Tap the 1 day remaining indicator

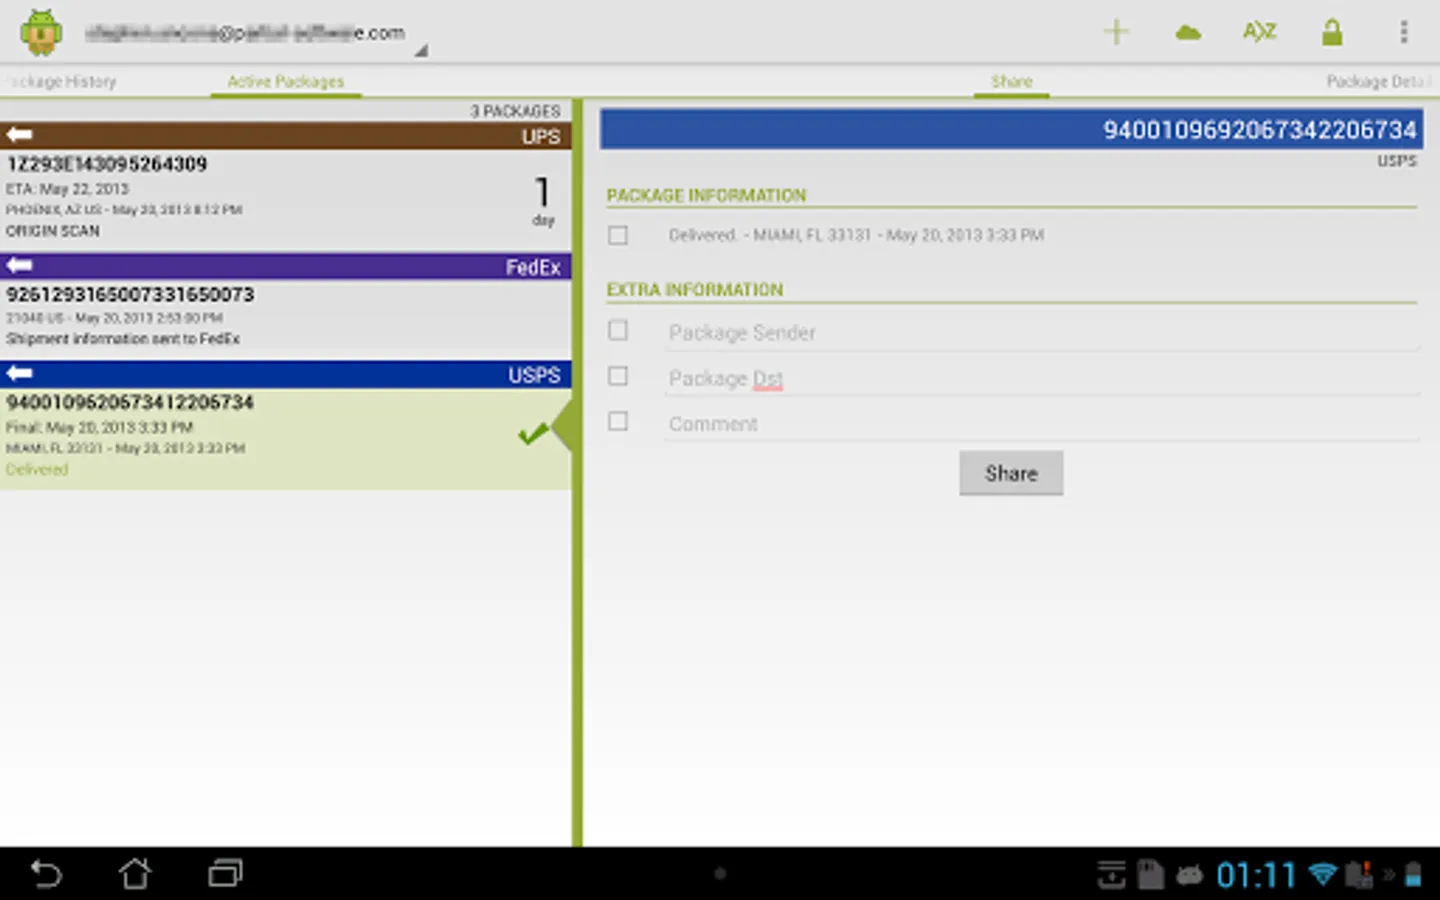[x=543, y=201]
